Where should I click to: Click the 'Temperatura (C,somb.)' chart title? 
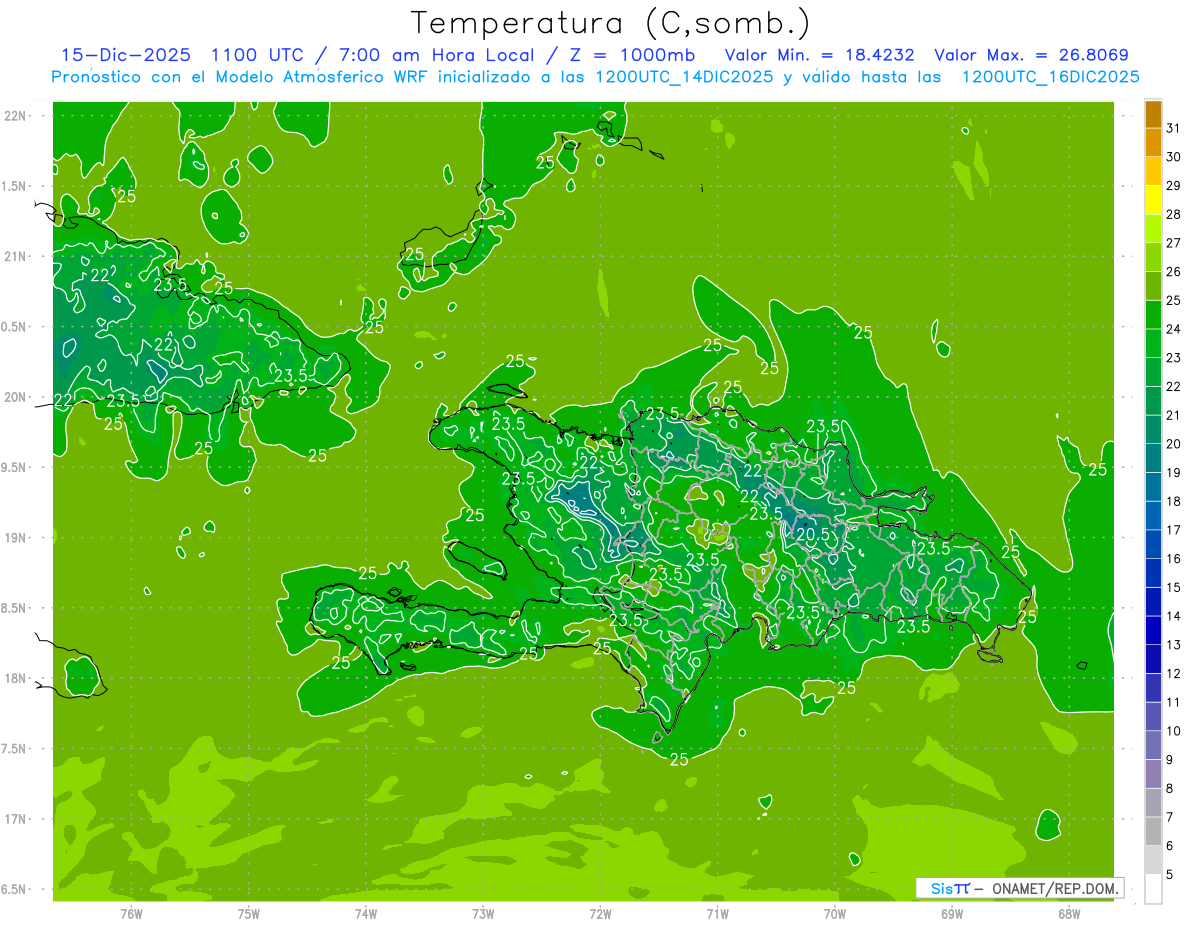click(x=611, y=22)
